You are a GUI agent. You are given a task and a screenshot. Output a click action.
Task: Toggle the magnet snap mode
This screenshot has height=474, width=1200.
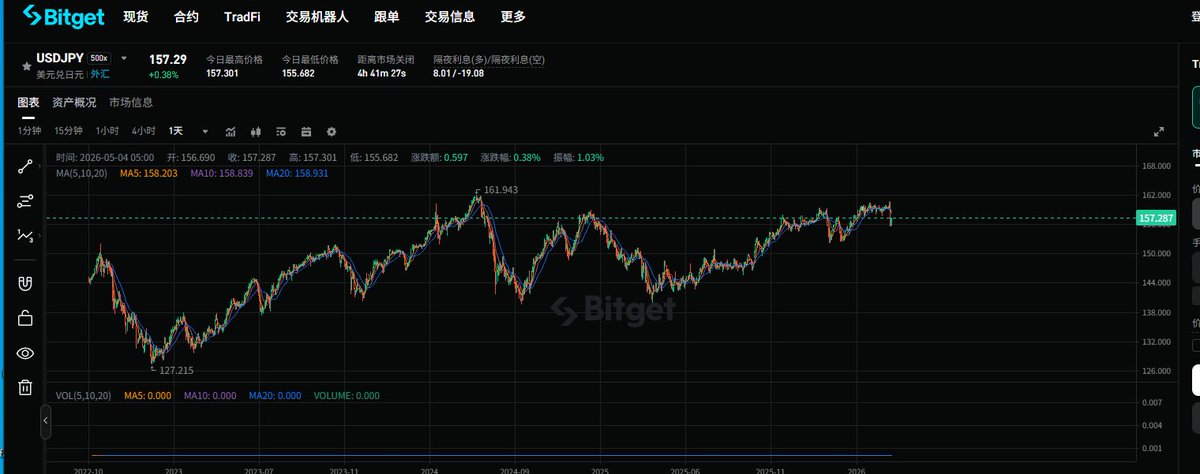tap(25, 284)
